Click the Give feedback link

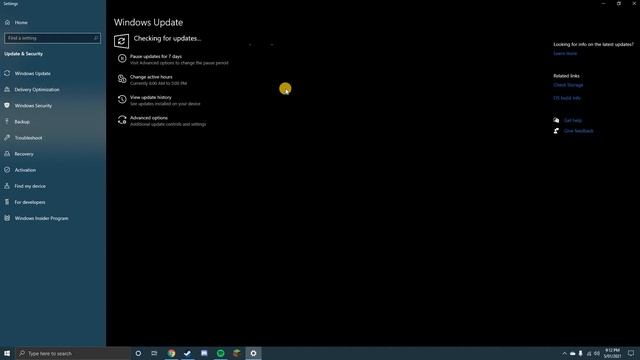click(x=578, y=131)
